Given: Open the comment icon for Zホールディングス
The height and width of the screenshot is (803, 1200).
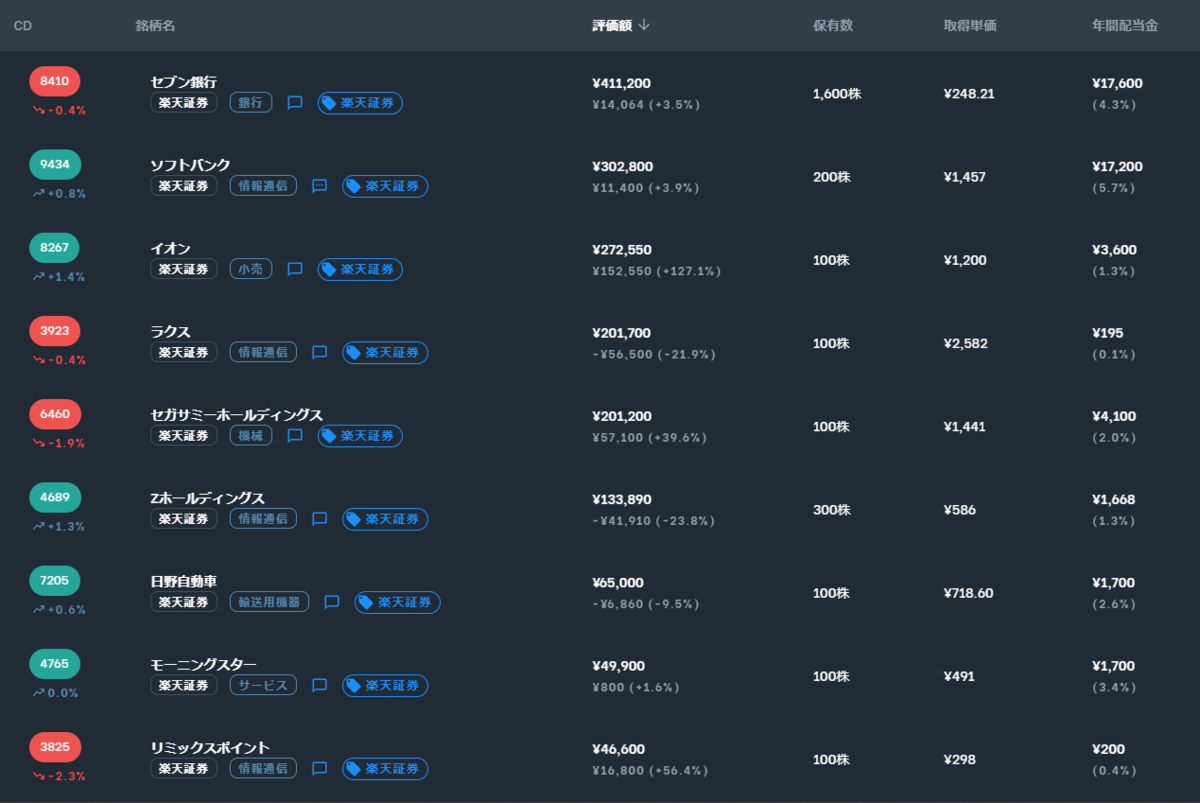Looking at the screenshot, I should (x=320, y=519).
